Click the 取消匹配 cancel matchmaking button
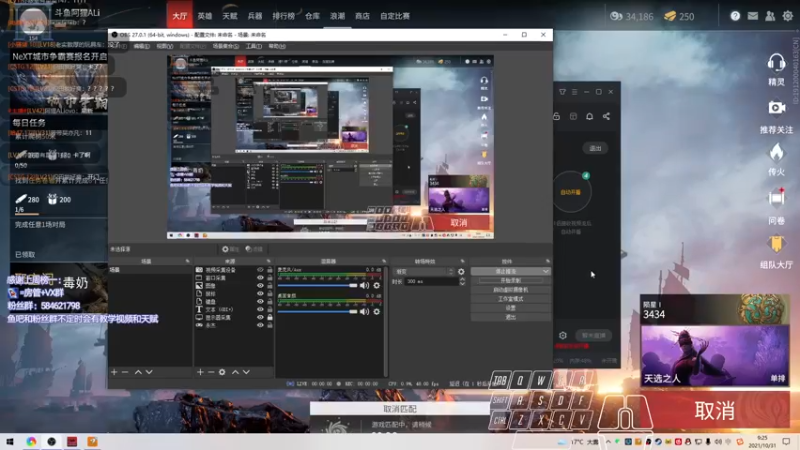Screen dimensions: 800x450 (399, 409)
